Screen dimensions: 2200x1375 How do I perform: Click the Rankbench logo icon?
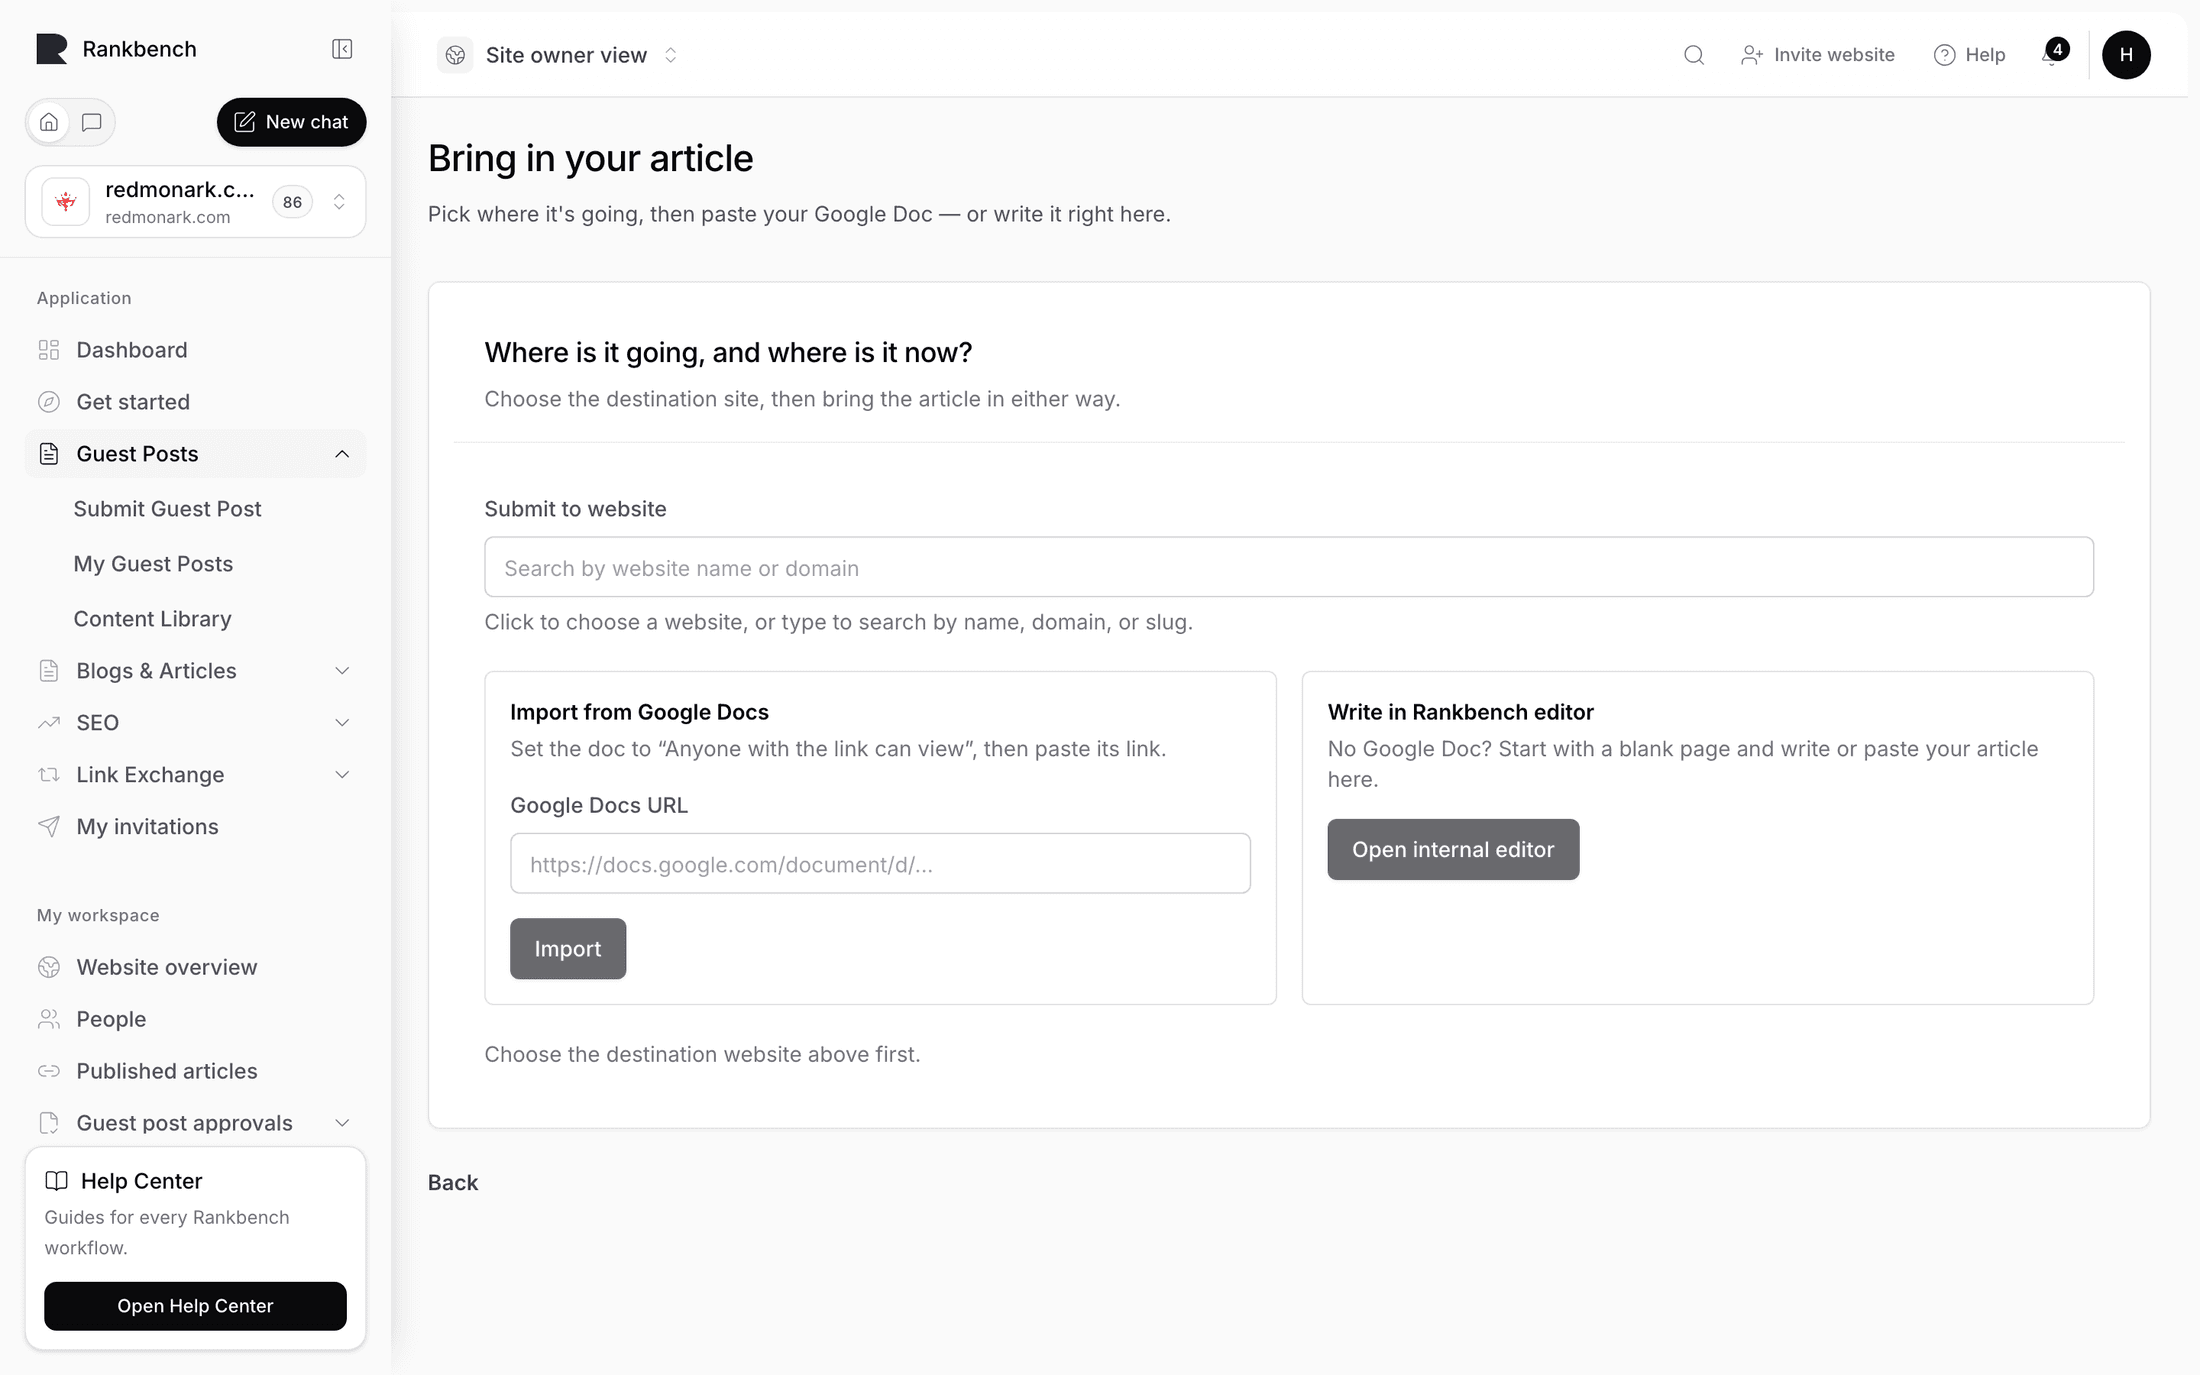[x=52, y=49]
